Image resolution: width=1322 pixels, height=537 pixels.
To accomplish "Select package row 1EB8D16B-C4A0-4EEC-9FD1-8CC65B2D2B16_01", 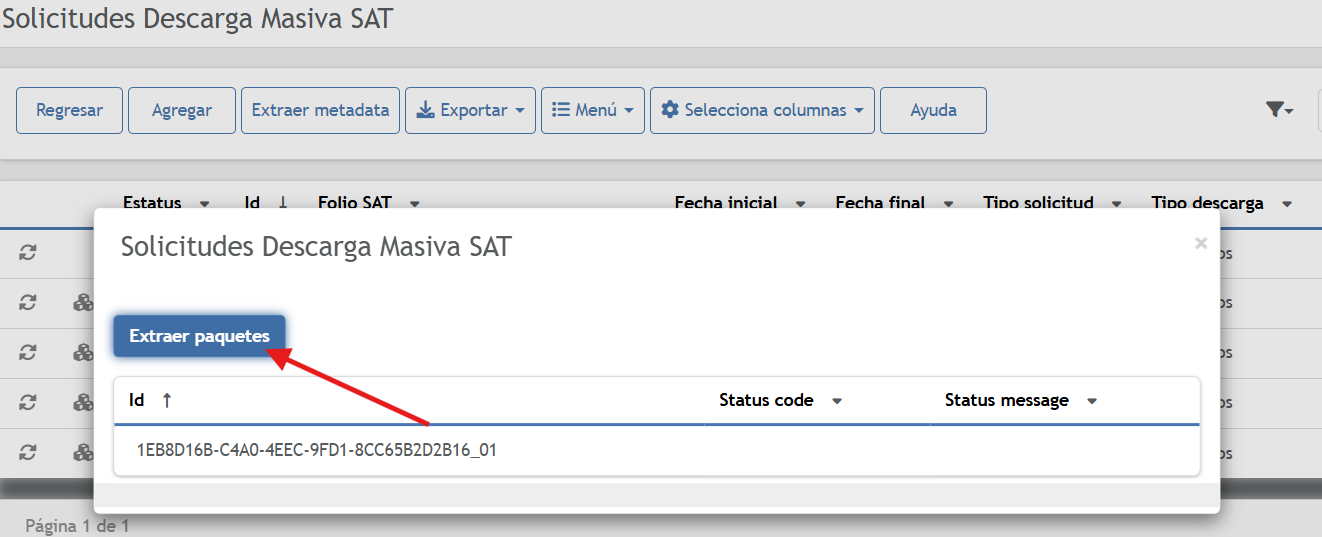I will tap(657, 450).
